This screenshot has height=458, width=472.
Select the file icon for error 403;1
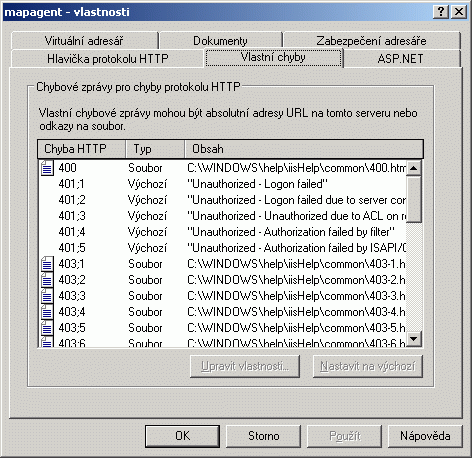[x=47, y=264]
